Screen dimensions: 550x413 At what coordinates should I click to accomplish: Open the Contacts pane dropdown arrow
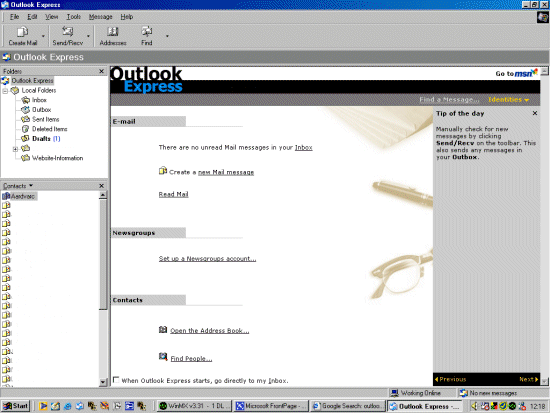31,185
